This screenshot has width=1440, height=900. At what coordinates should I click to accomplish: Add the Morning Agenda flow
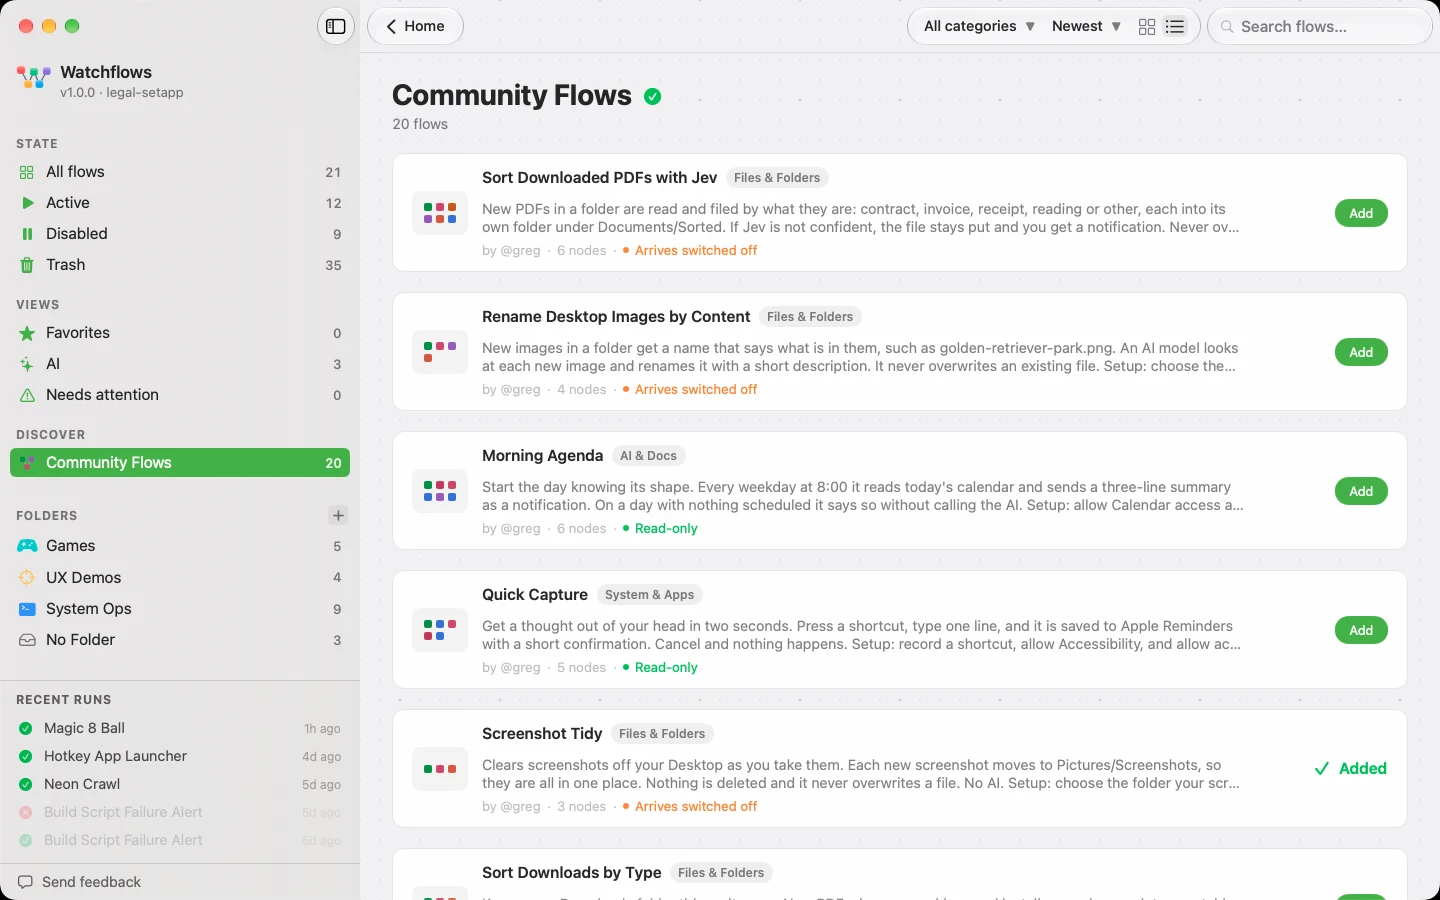coord(1361,491)
